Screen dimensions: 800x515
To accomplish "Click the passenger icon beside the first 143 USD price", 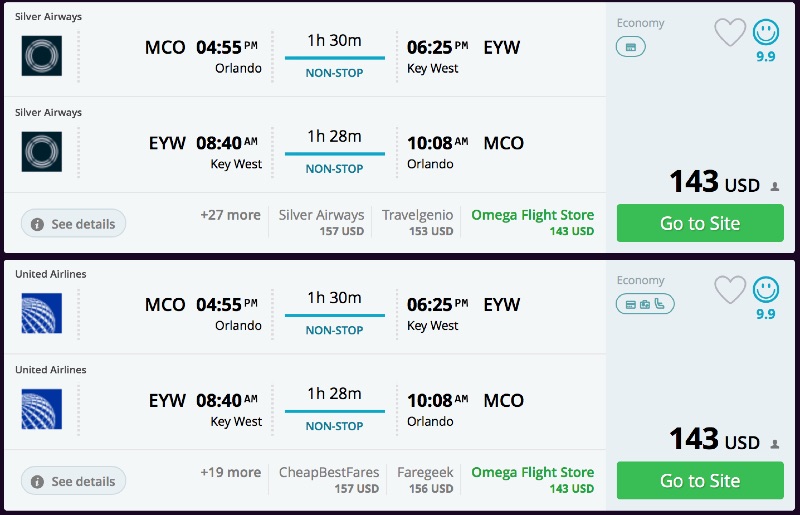I will click(x=774, y=186).
